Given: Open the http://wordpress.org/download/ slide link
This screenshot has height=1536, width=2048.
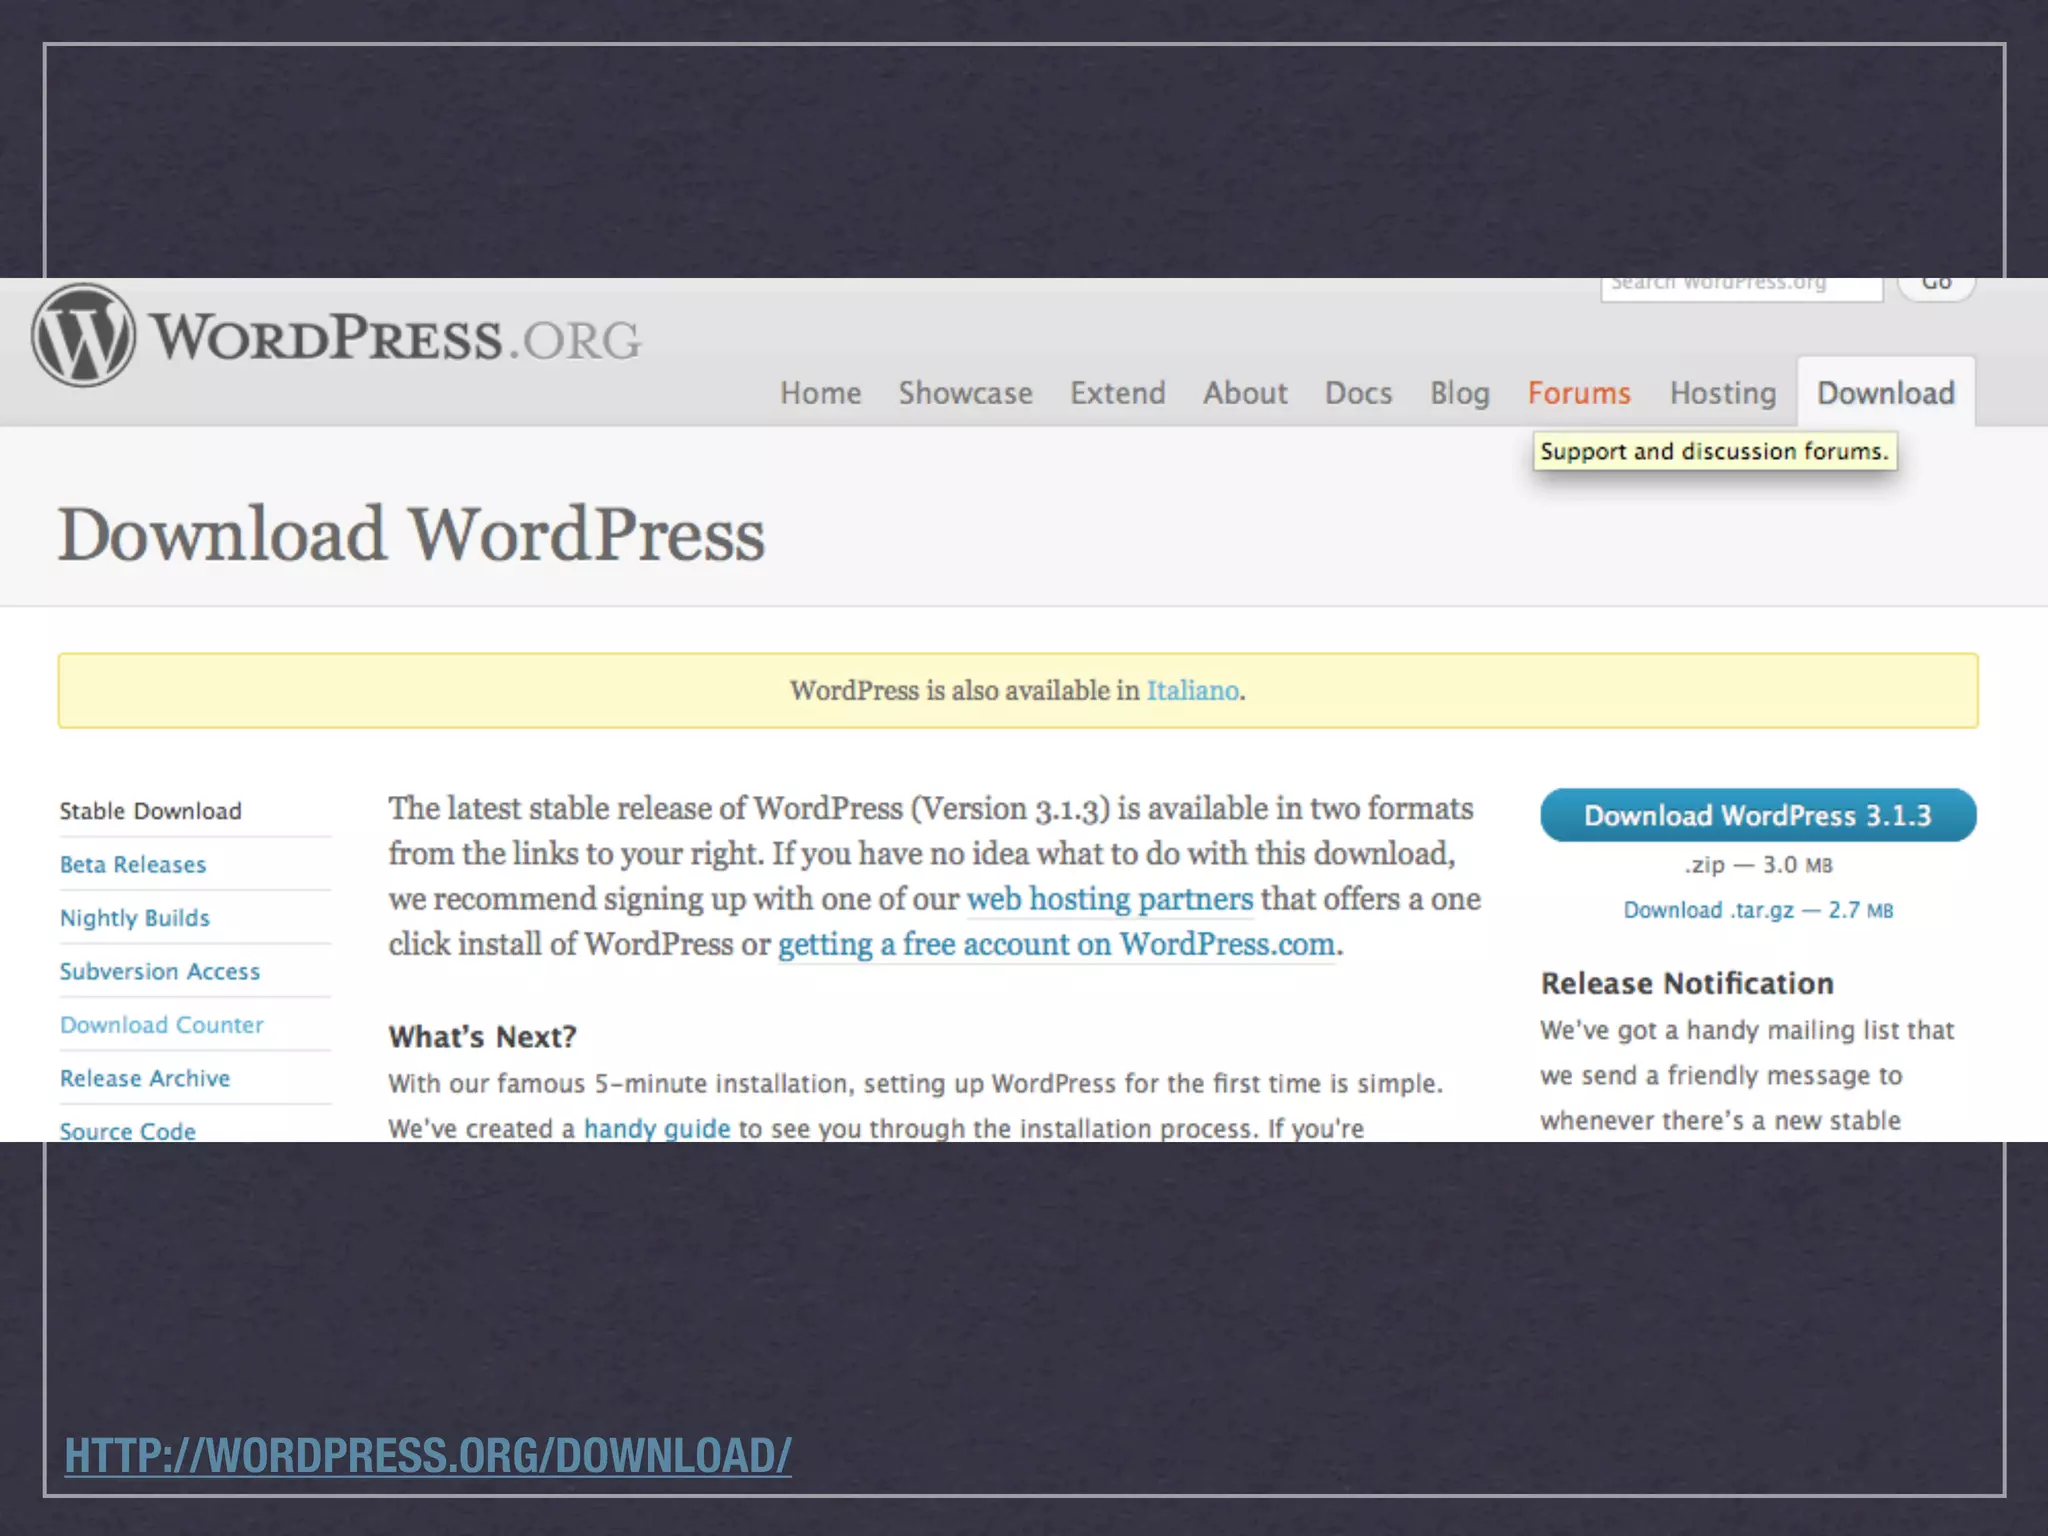Looking at the screenshot, I should (x=428, y=1456).
